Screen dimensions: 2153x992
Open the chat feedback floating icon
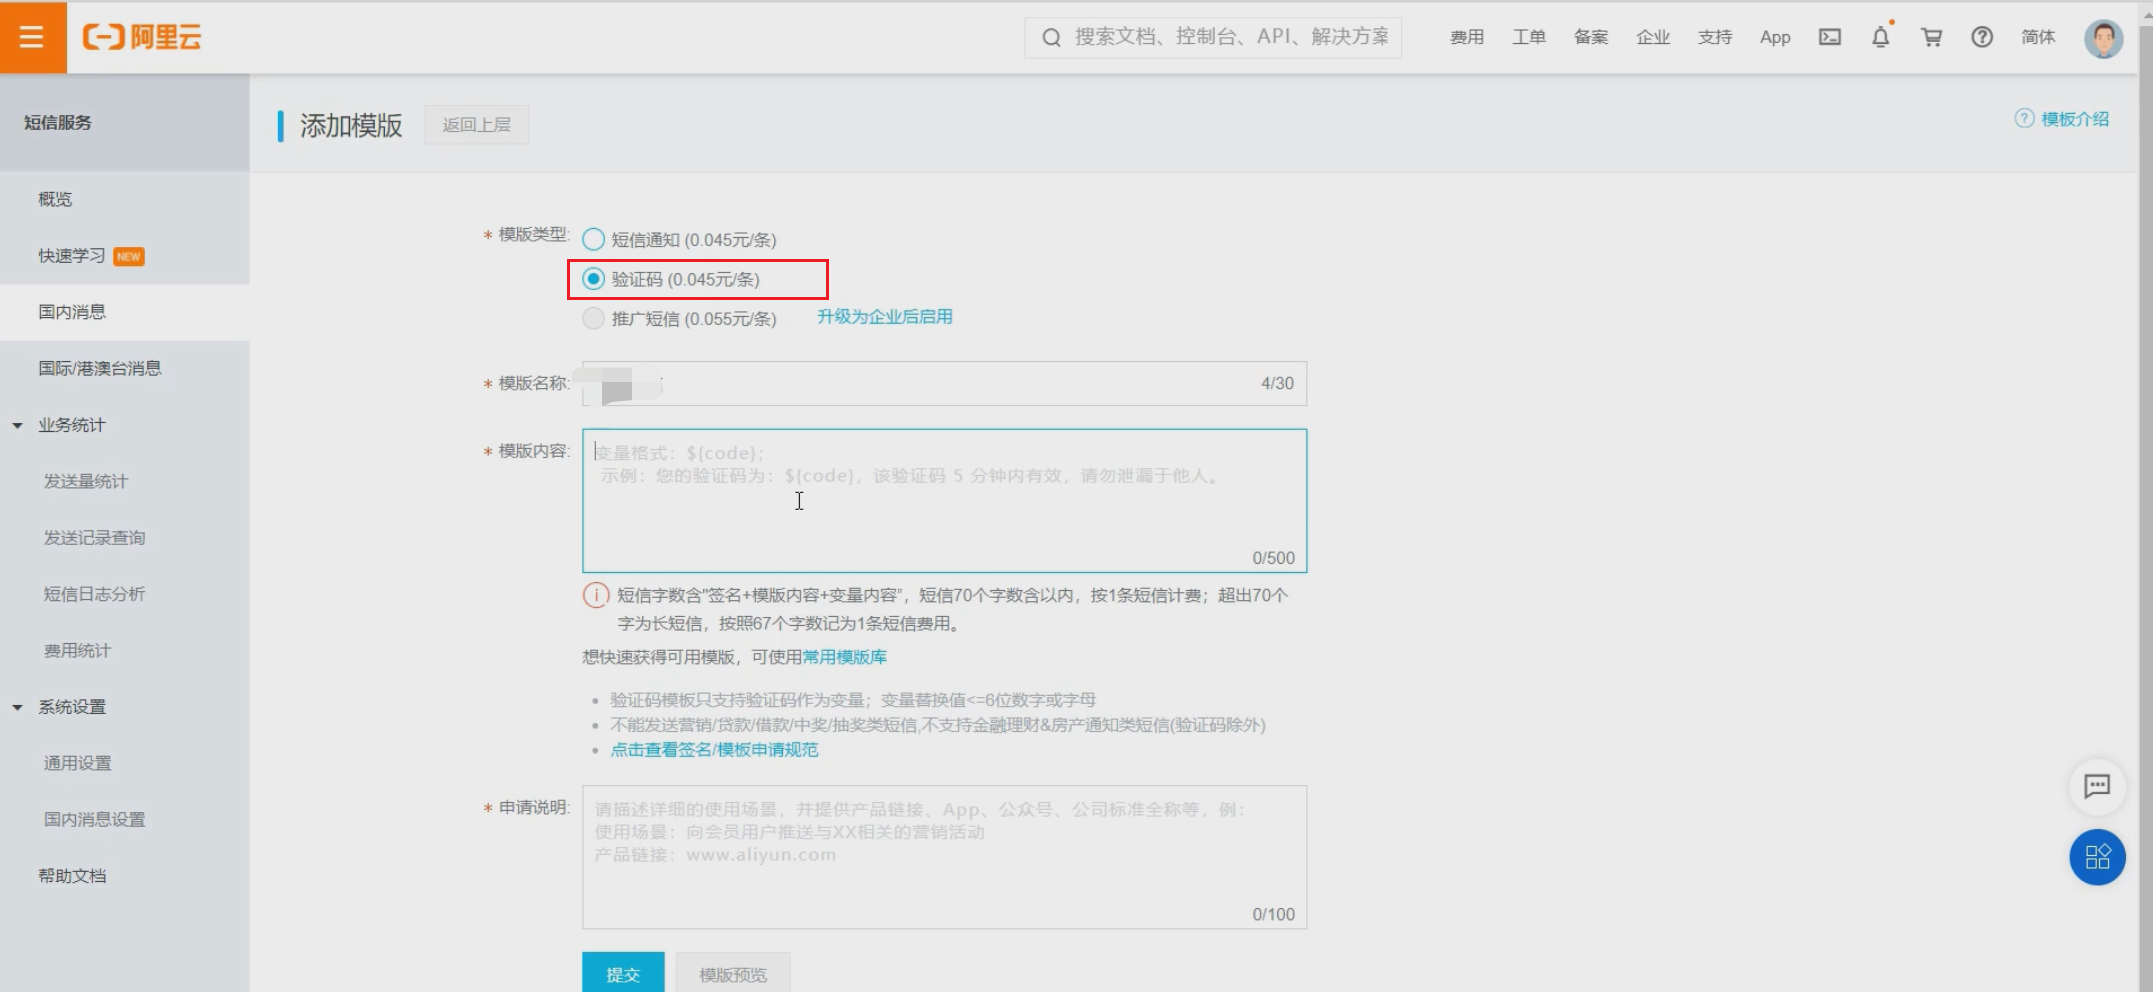[x=2096, y=786]
